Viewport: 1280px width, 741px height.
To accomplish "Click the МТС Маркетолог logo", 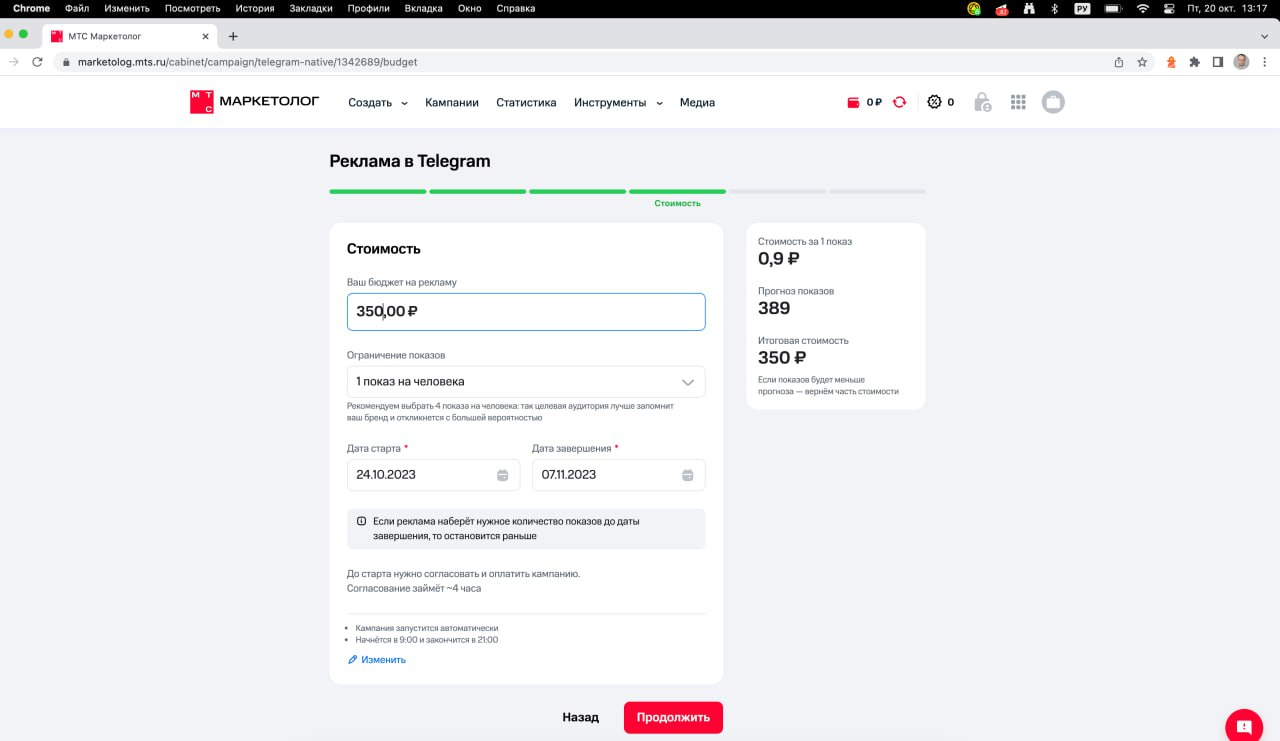I will click(255, 102).
